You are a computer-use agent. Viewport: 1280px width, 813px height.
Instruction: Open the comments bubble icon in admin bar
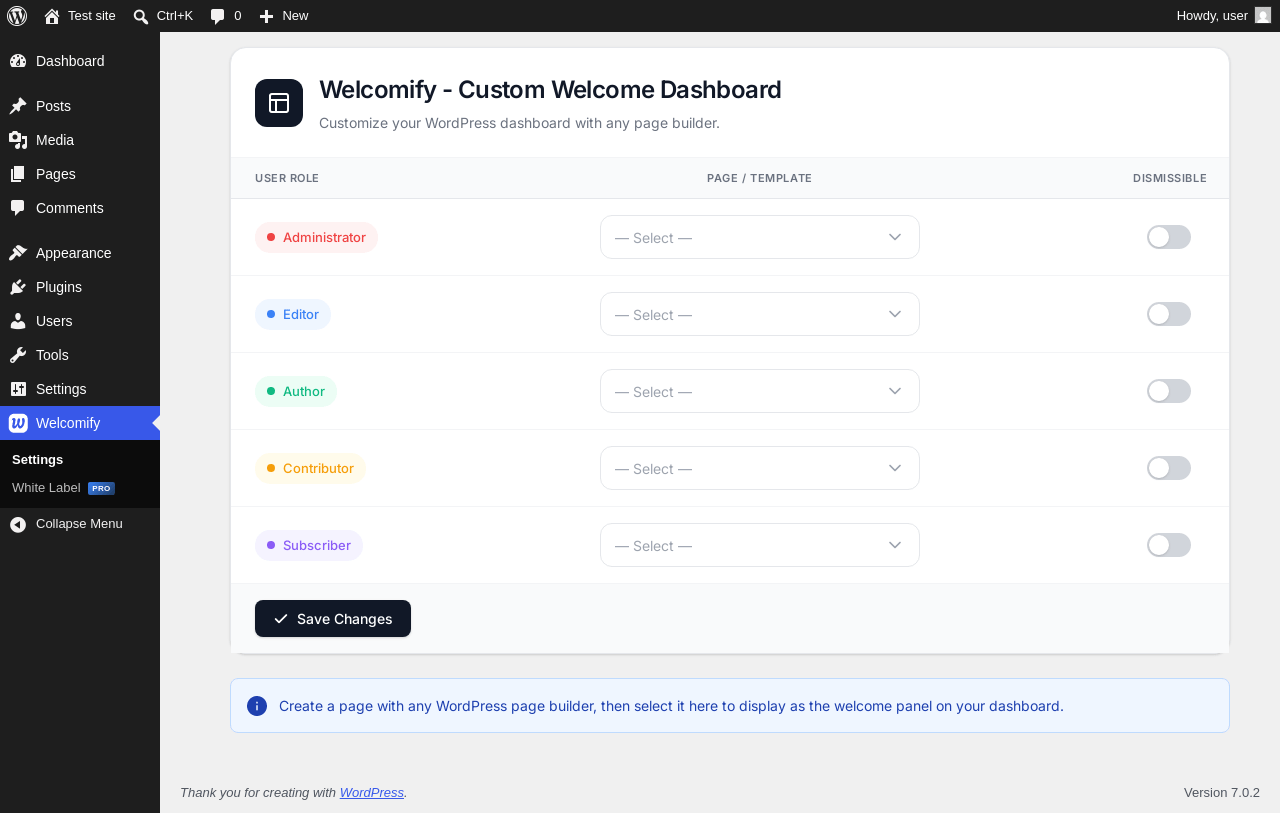[x=217, y=16]
